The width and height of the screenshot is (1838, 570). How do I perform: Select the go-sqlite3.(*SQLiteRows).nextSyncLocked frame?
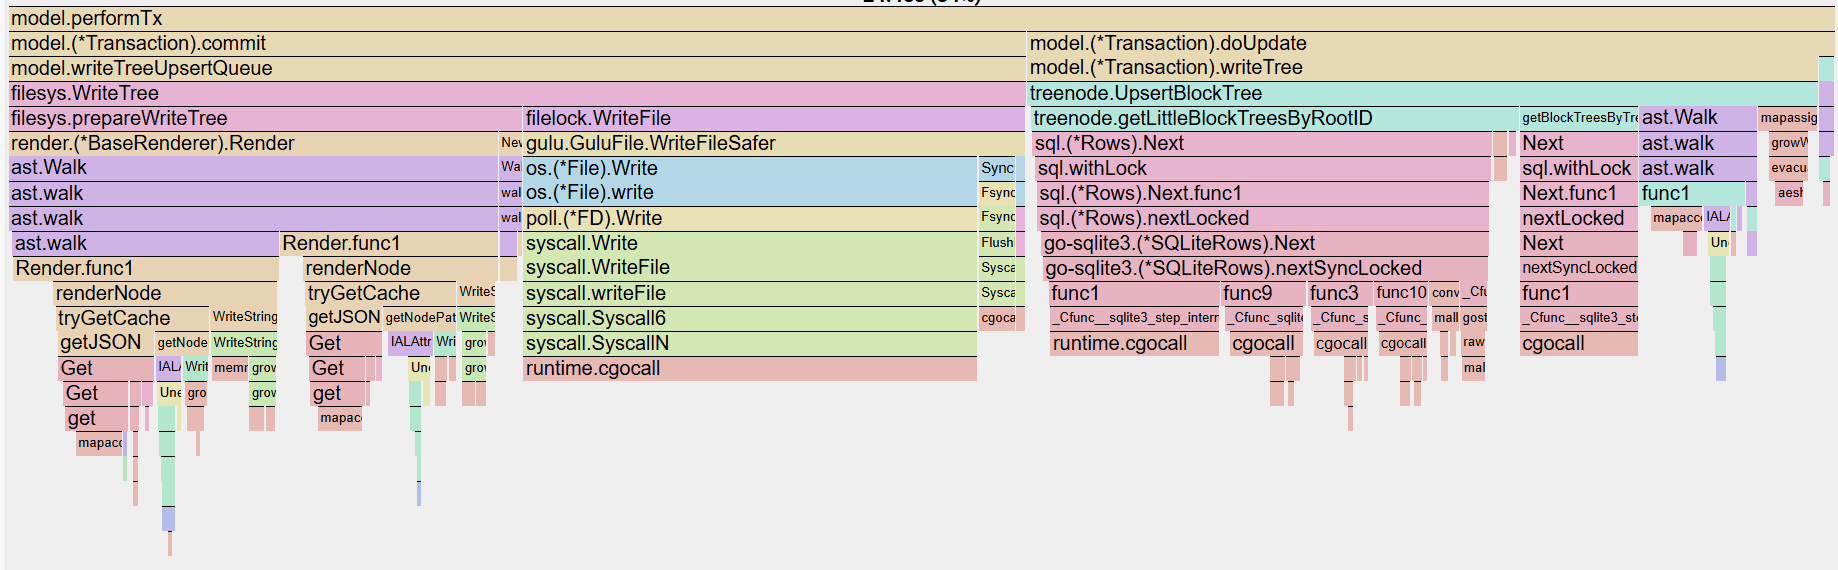coord(1266,269)
